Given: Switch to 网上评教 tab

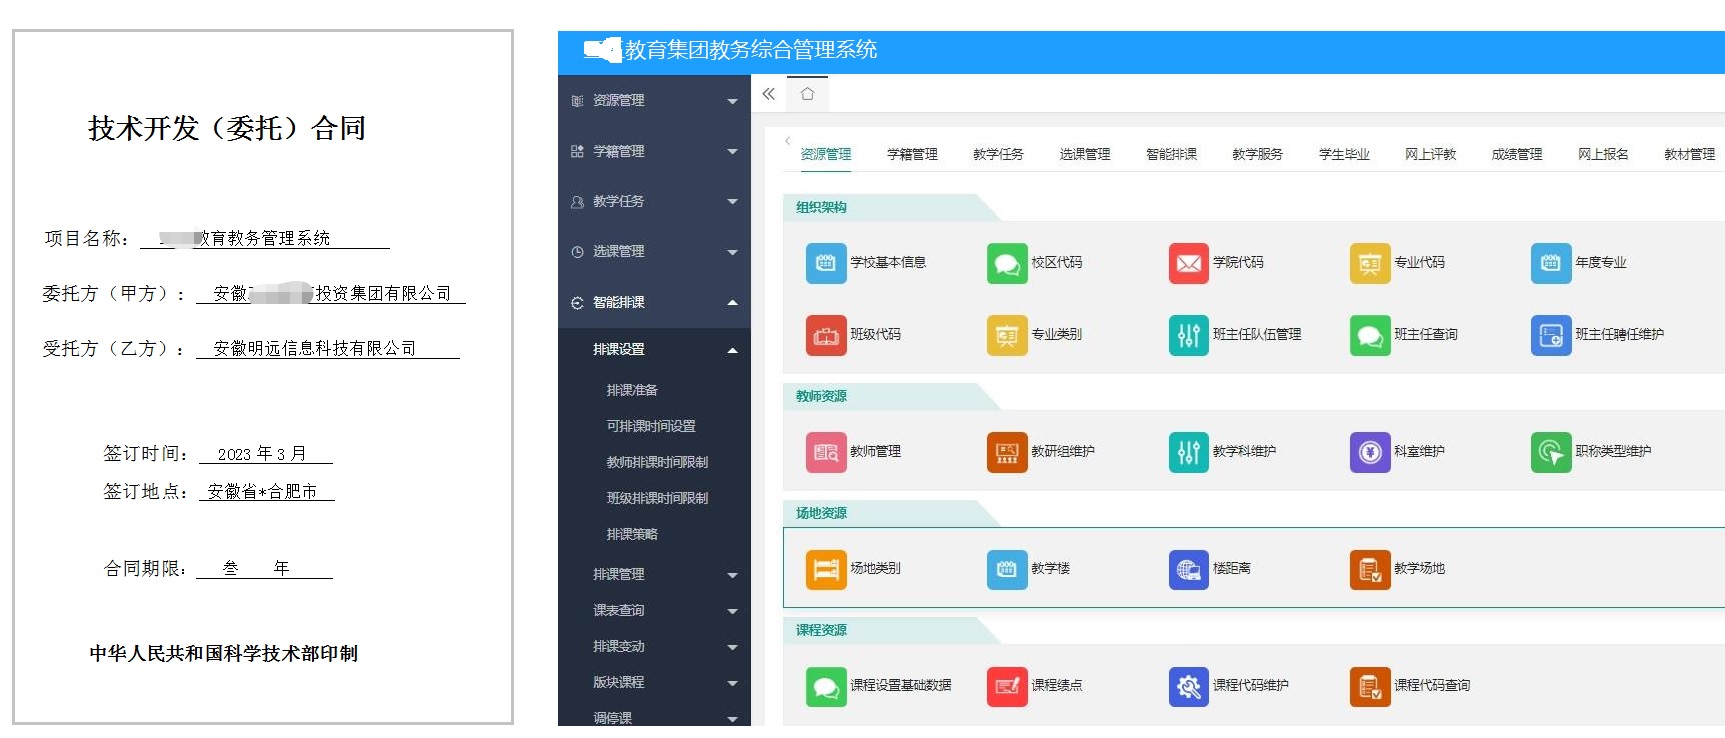Looking at the screenshot, I should (x=1430, y=154).
